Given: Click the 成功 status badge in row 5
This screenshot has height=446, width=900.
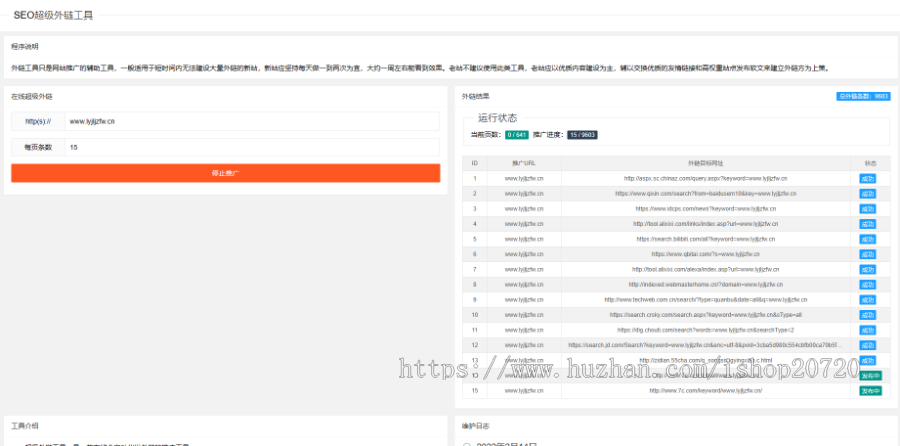Looking at the screenshot, I should tap(867, 239).
